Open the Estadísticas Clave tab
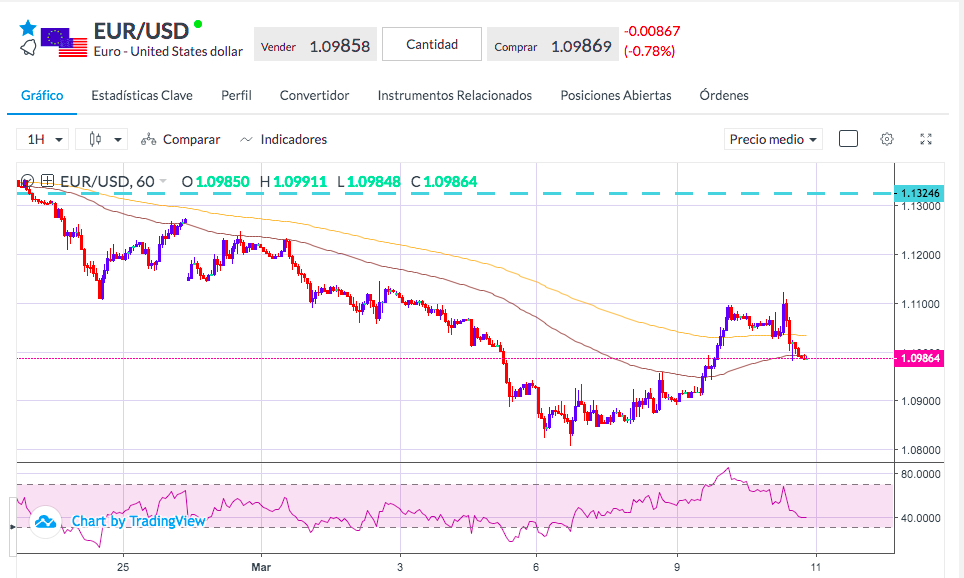Screen dimensions: 964x578 coord(142,95)
